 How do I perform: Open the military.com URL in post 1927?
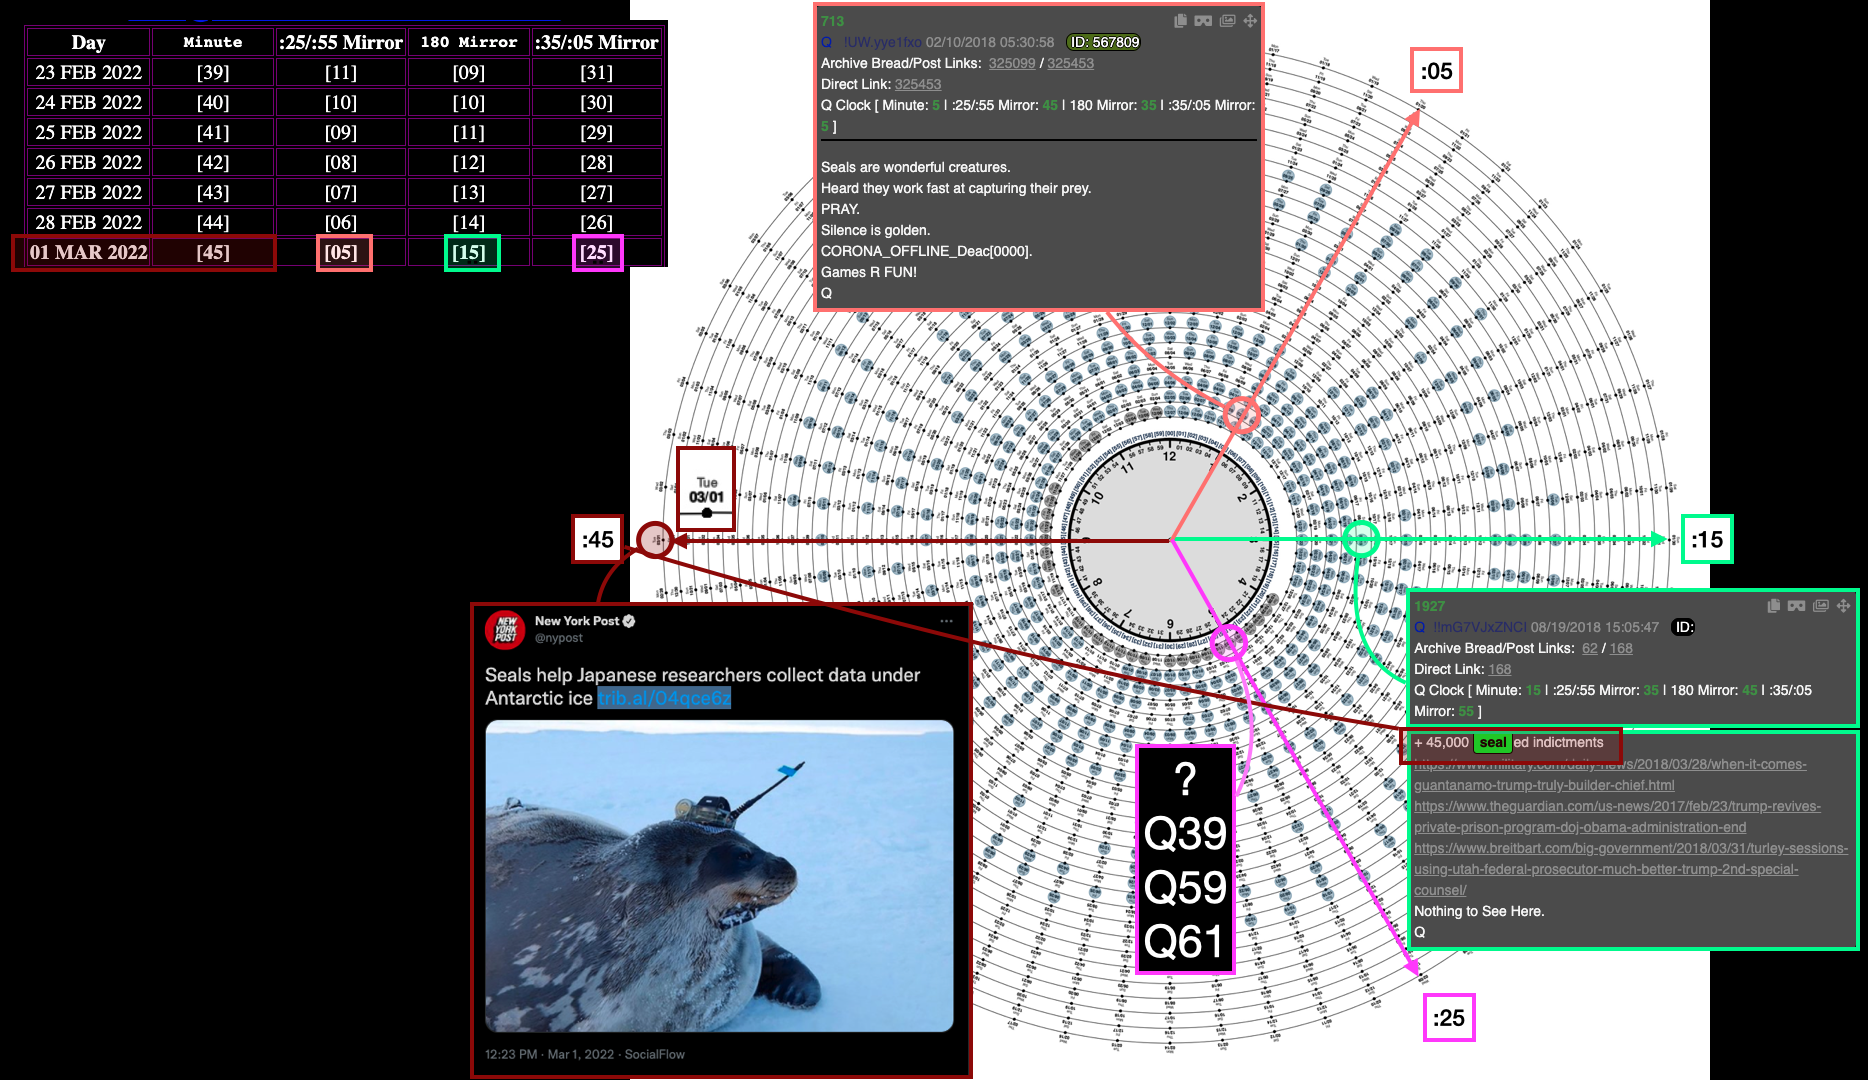[1610, 774]
